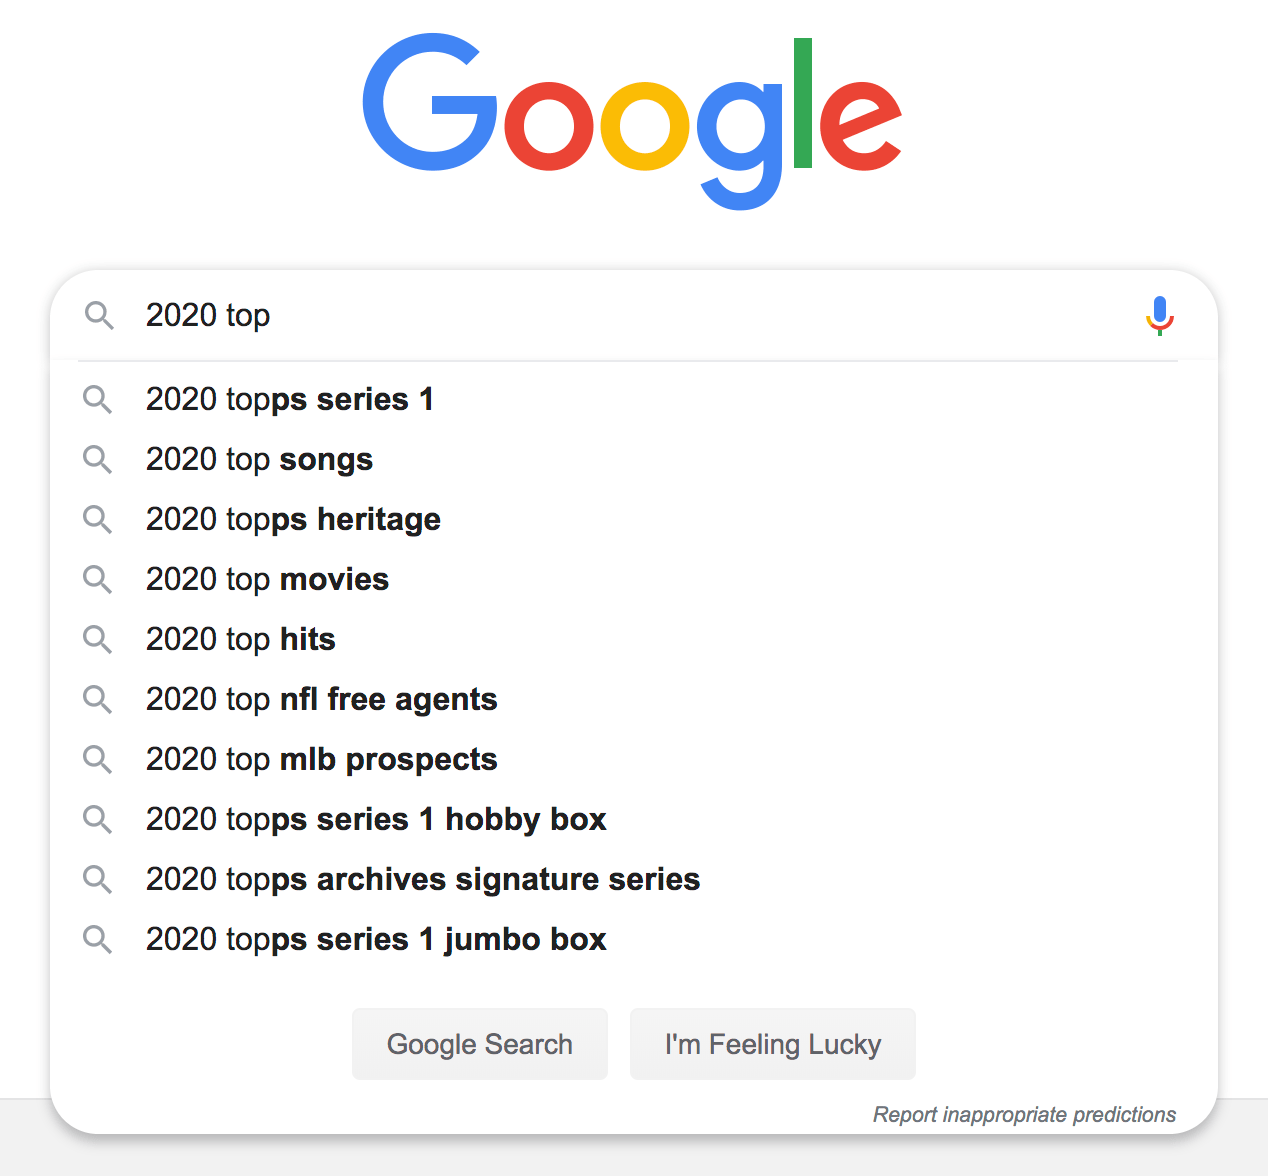Click search icon beside '2020 topps heritage'
This screenshot has width=1268, height=1176.
pyautogui.click(x=97, y=519)
